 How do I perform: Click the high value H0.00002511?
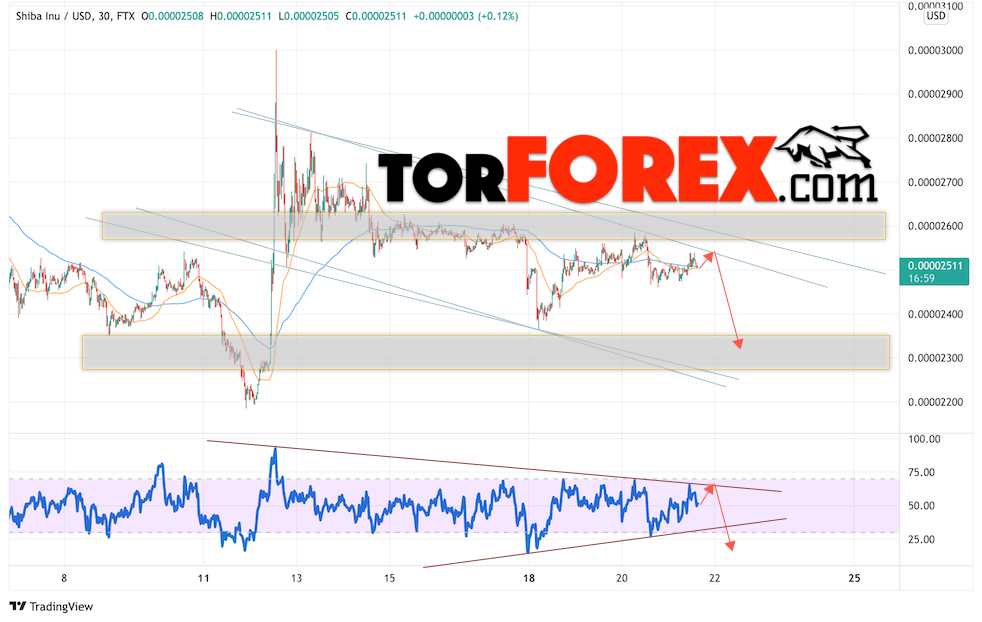[240, 16]
